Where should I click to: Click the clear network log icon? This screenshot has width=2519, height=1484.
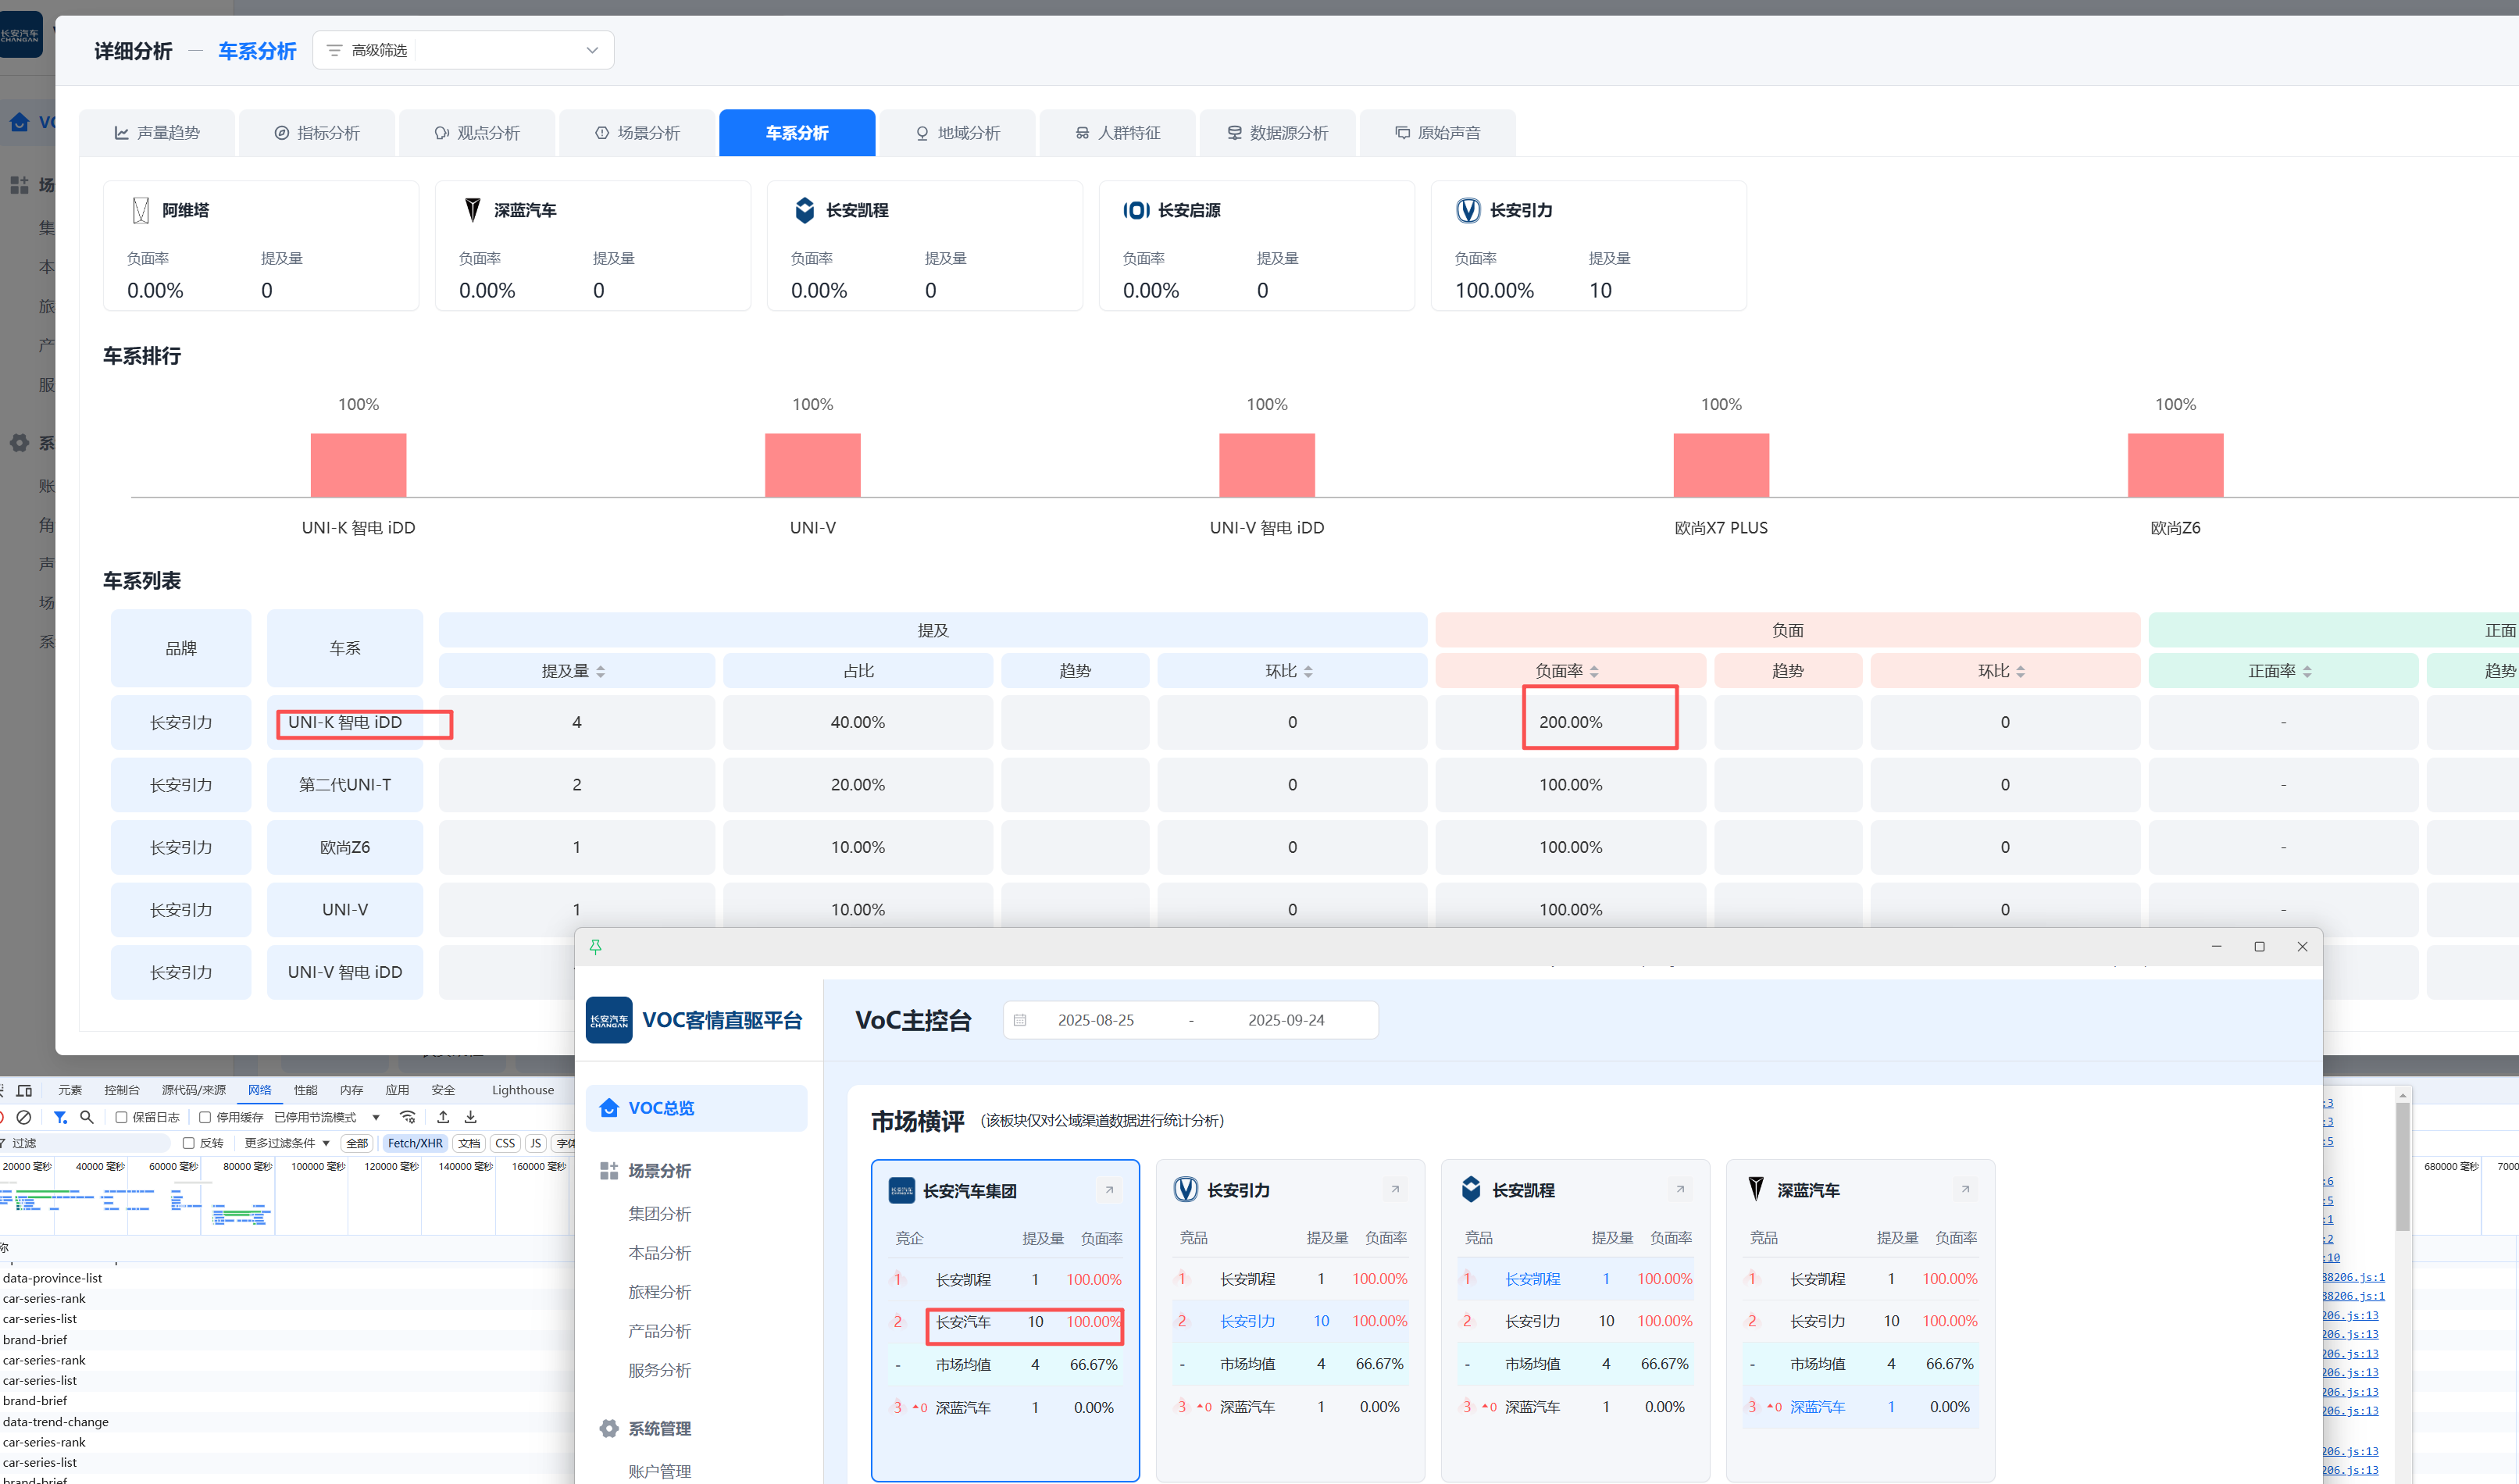point(24,1117)
